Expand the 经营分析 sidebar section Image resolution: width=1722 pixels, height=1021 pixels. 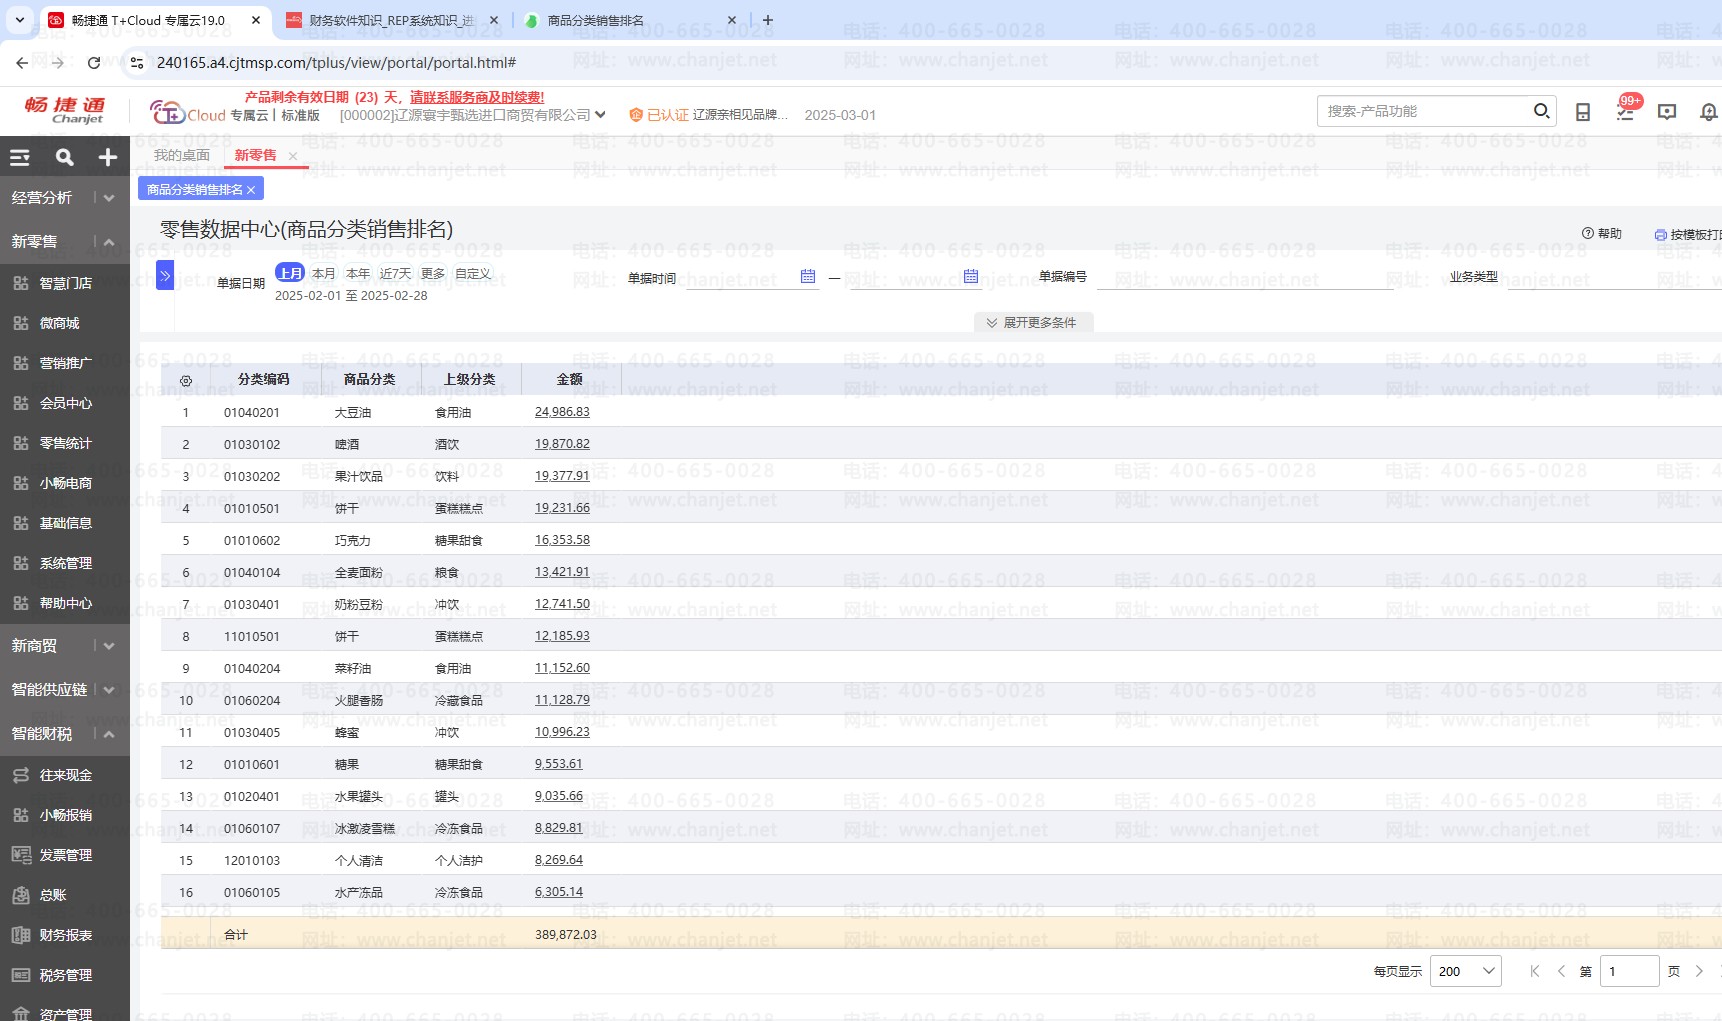click(109, 198)
